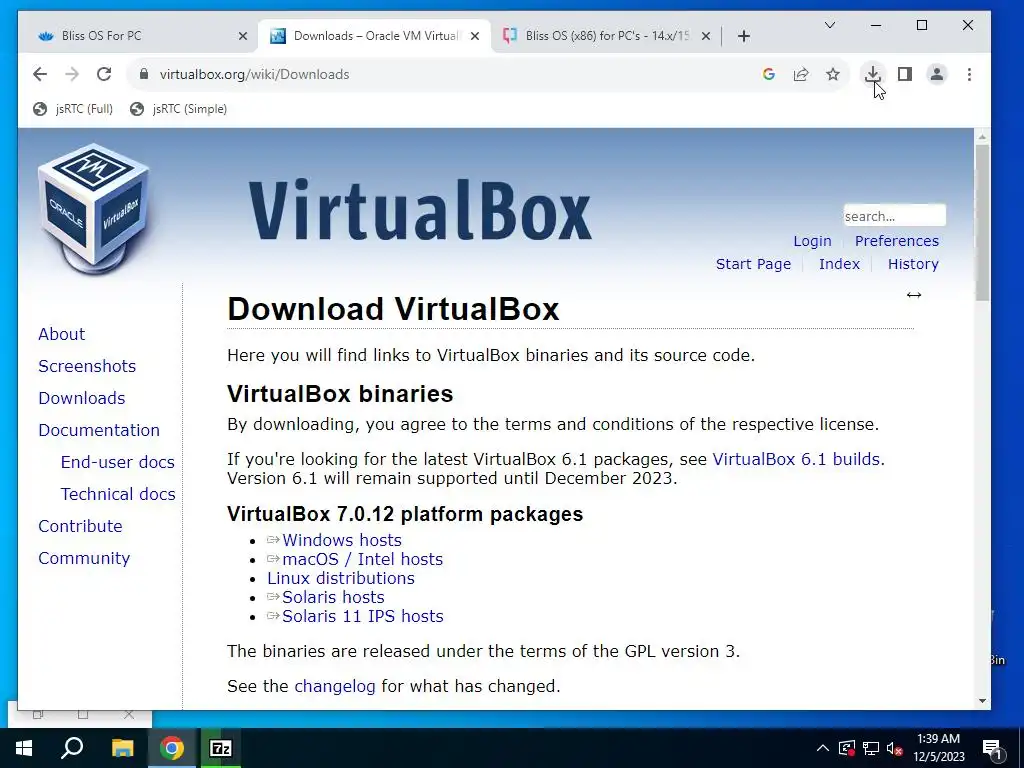
Task: Open the jsRTC (Full) bookmark
Action: 73,109
